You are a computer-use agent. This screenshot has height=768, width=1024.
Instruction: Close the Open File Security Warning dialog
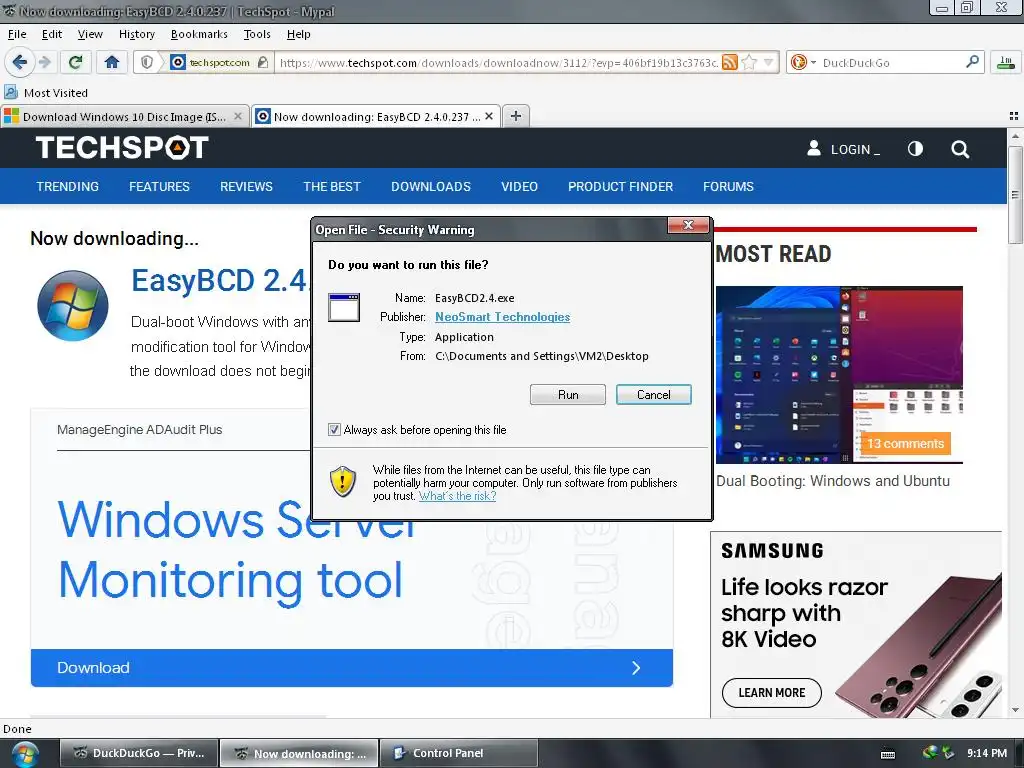(x=688, y=225)
